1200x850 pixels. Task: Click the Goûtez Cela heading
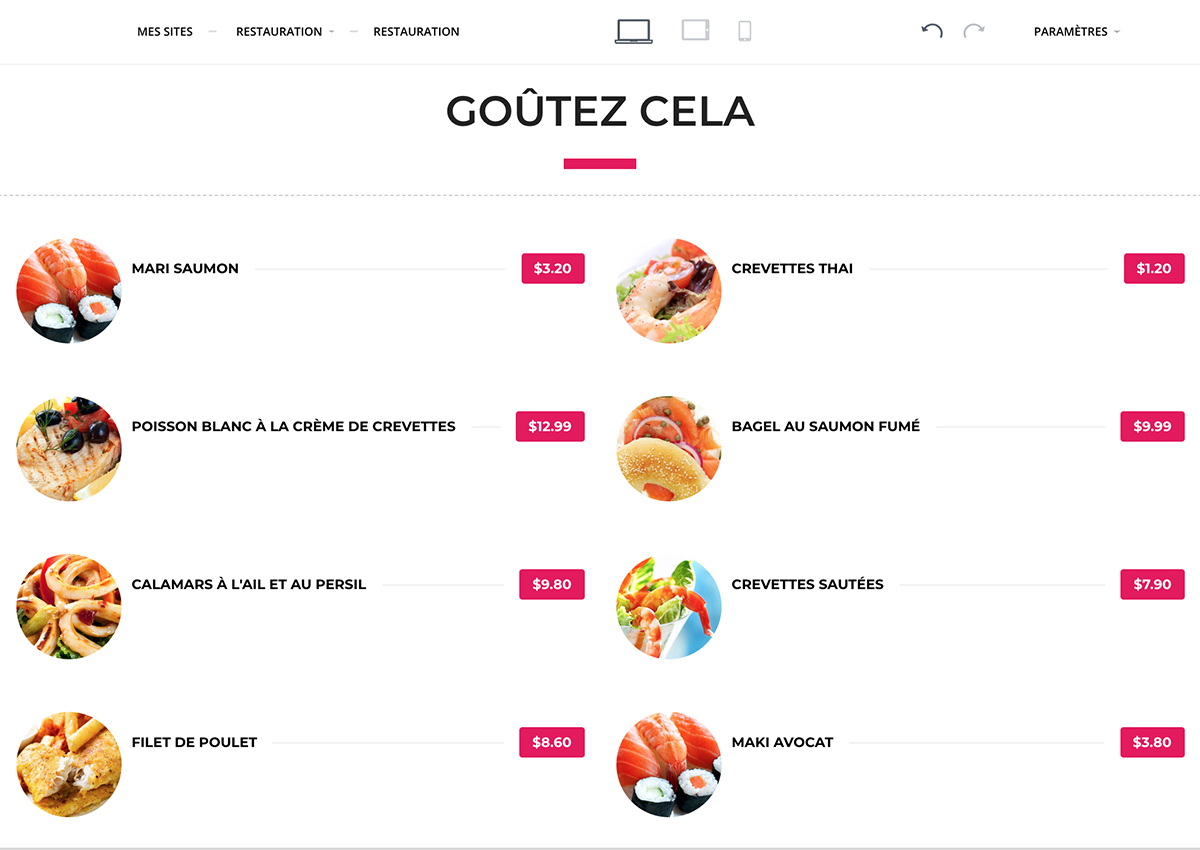coord(600,111)
